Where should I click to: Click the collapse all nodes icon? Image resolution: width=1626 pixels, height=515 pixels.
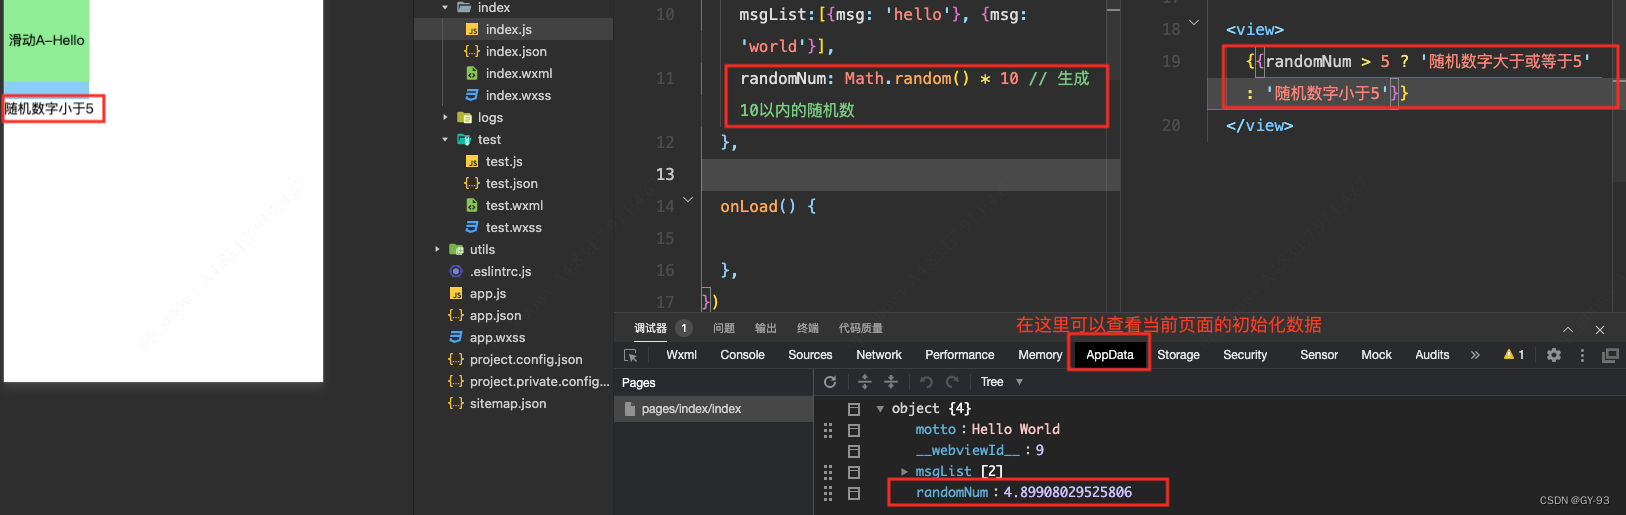(x=891, y=382)
